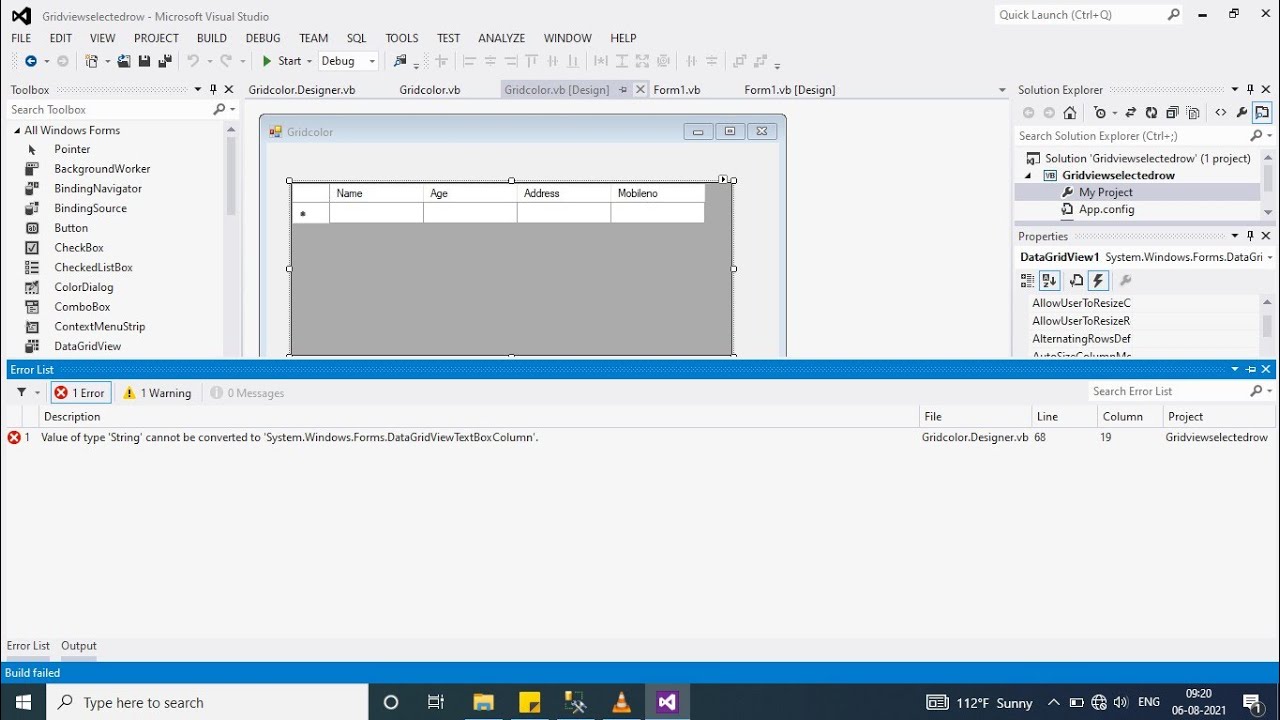Open File Explorer from the taskbar

(483, 702)
